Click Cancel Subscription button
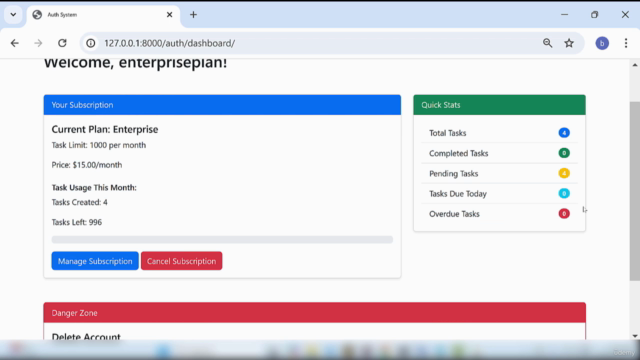This screenshot has height=360, width=640. point(182,261)
